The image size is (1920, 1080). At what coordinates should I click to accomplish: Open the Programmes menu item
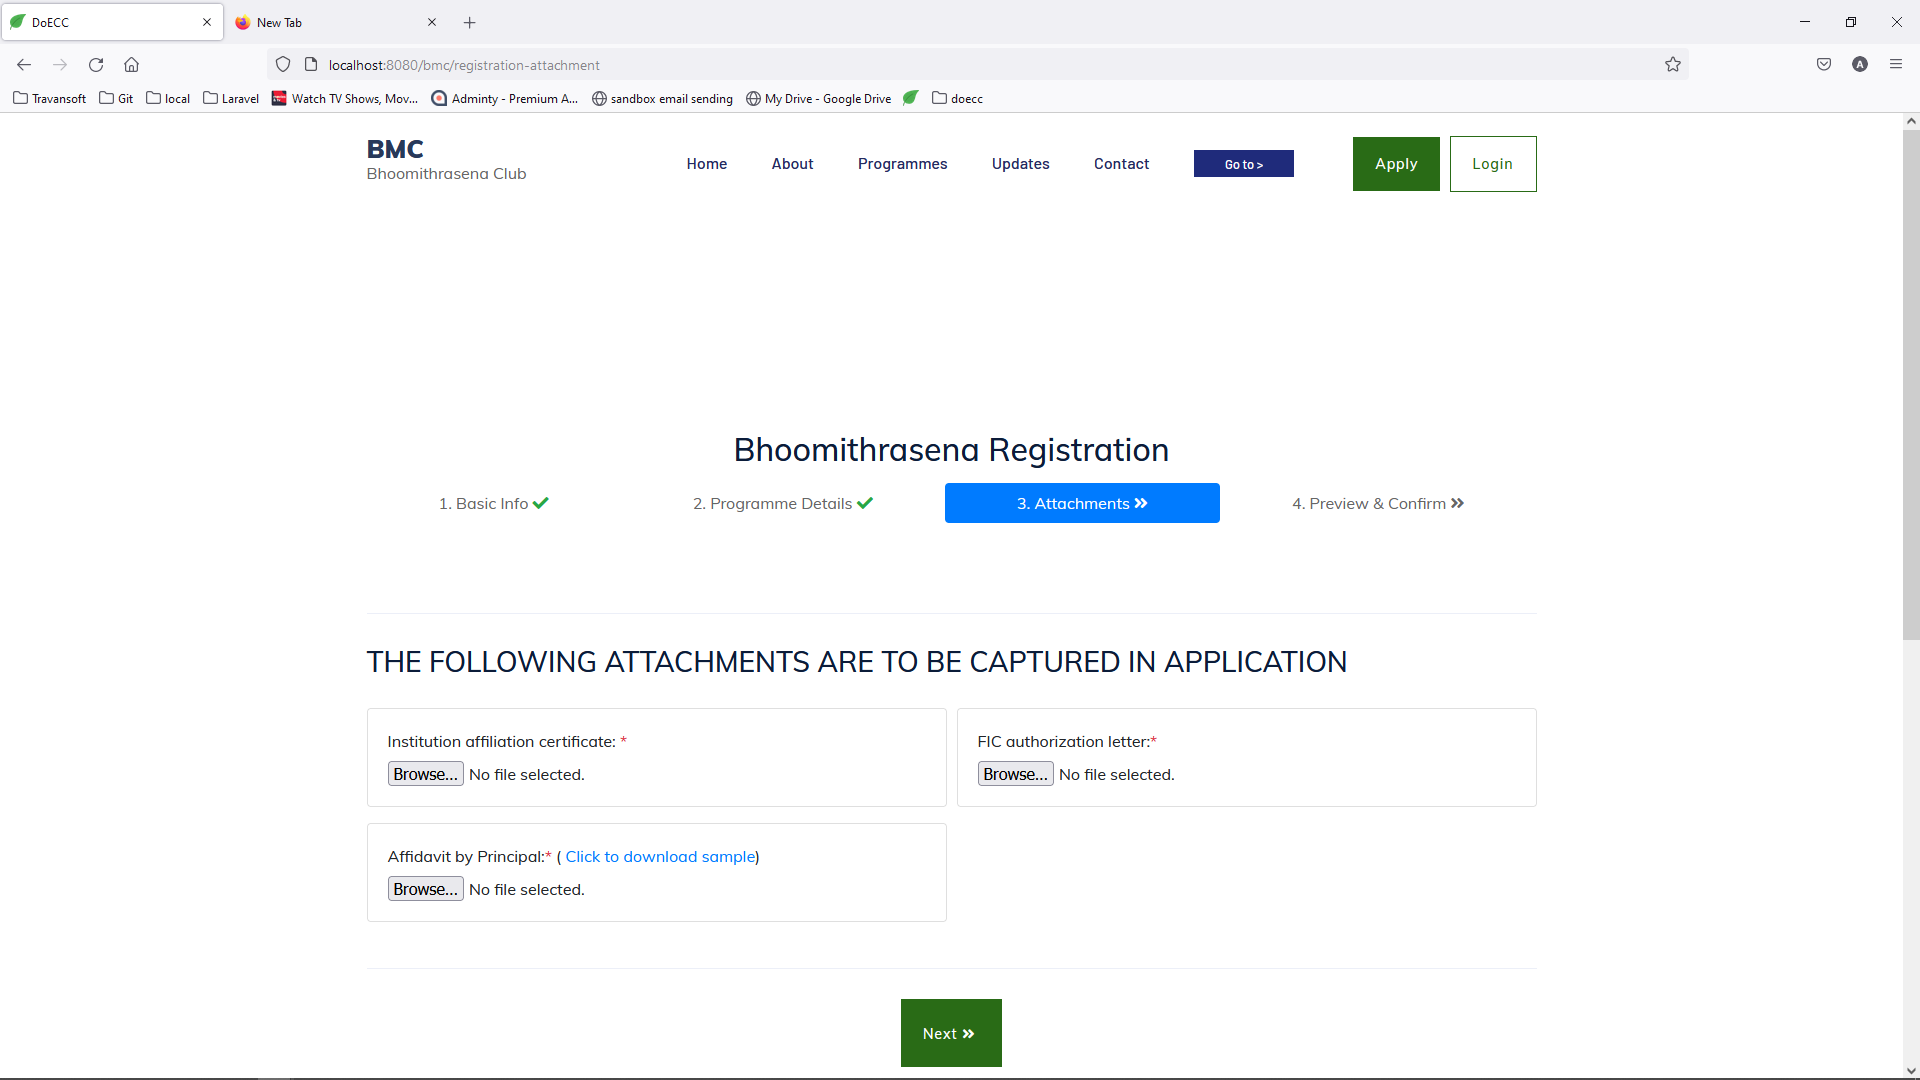click(x=902, y=164)
